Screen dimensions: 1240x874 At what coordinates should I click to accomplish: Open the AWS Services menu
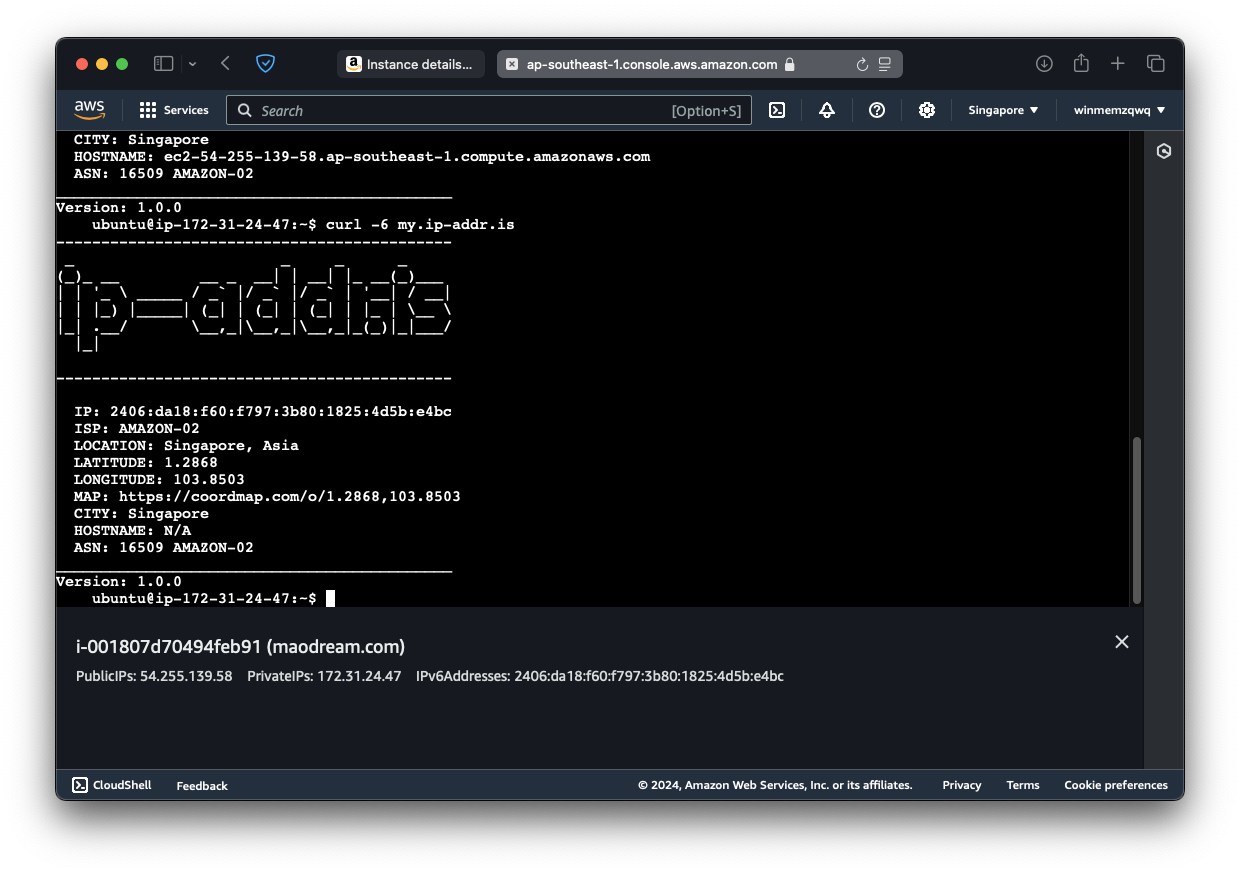click(x=174, y=110)
